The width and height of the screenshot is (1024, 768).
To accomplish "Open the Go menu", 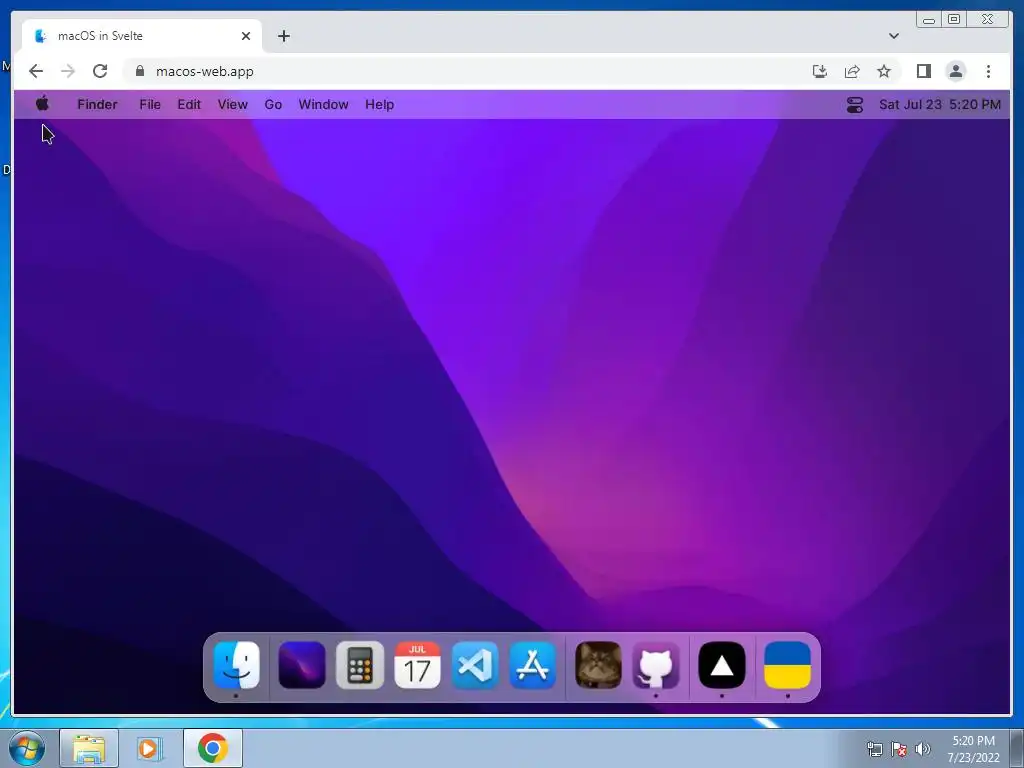I will (273, 104).
